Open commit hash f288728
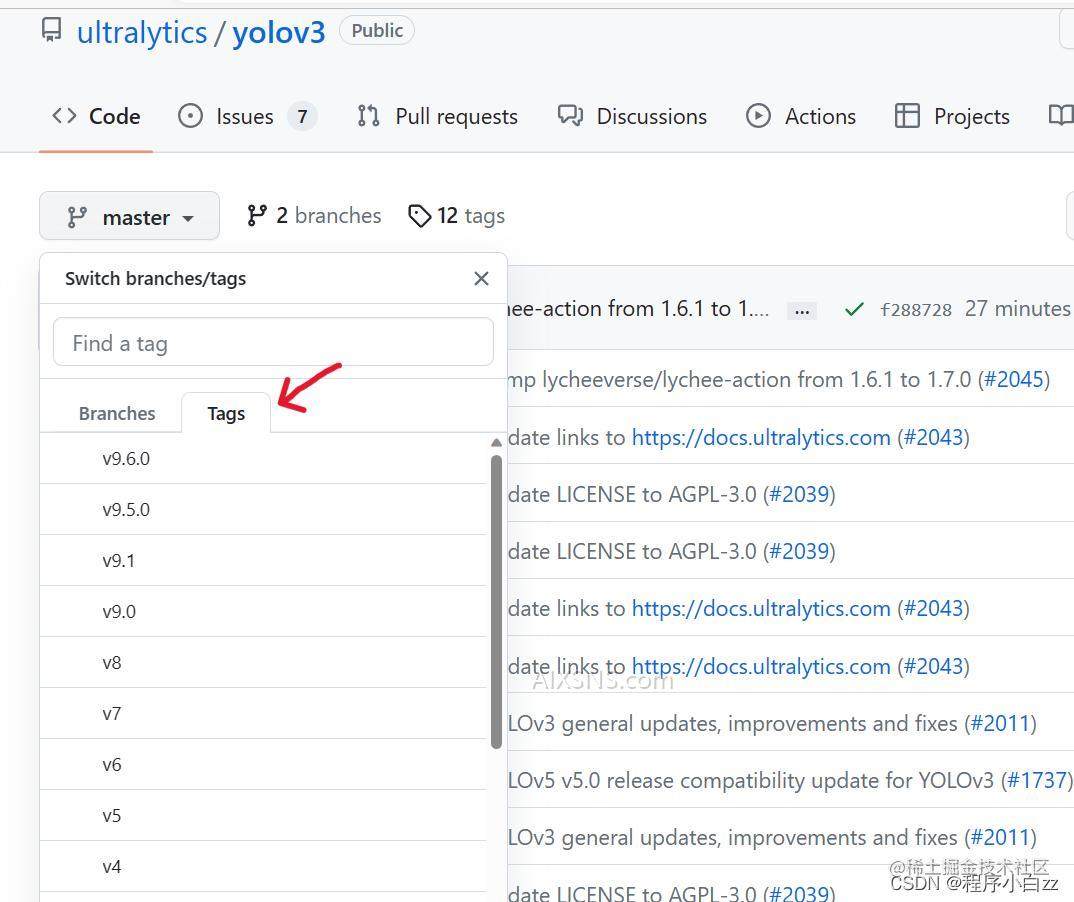 915,310
